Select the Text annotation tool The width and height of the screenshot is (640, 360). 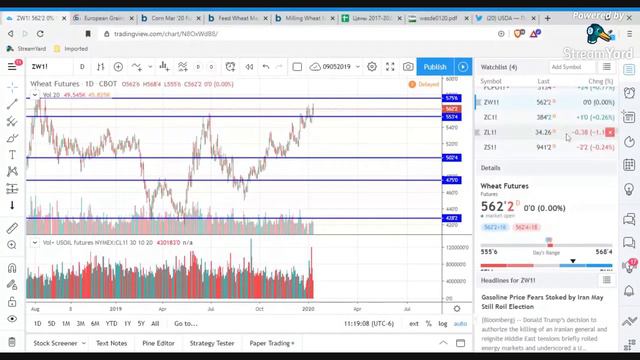12,155
